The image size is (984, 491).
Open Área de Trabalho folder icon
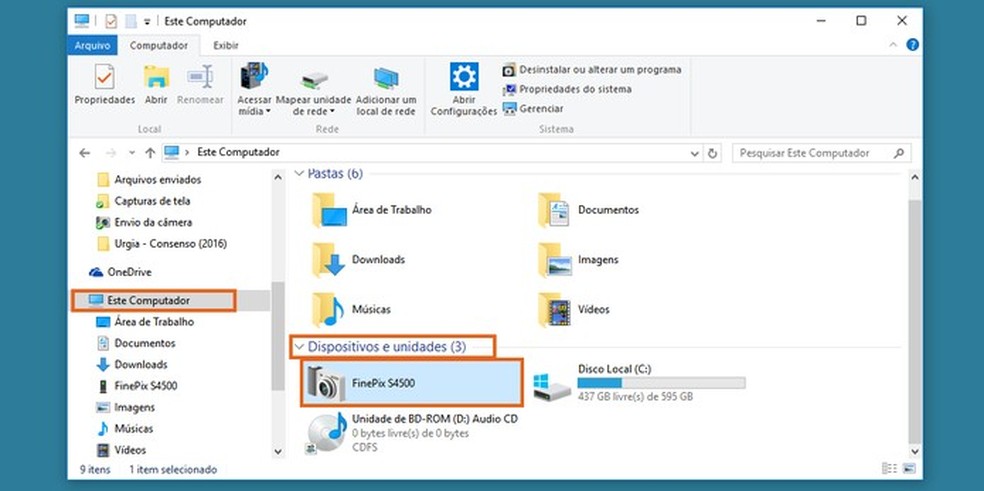pyautogui.click(x=329, y=210)
